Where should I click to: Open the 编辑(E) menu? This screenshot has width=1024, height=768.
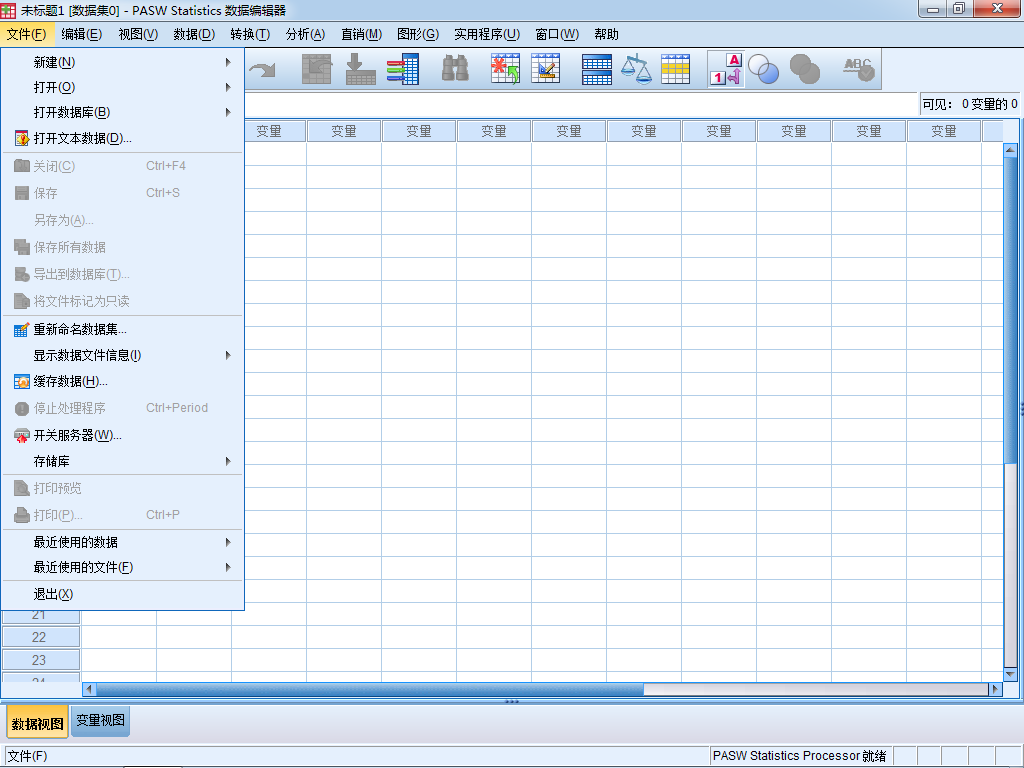[x=82, y=35]
